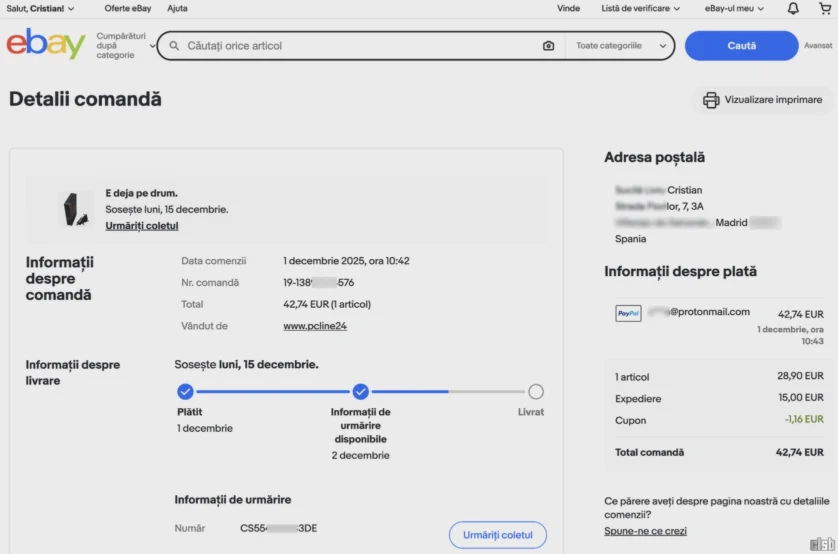Screen dimensions: 838x554
Task: Click the eBay logo
Action: pyautogui.click(x=46, y=45)
